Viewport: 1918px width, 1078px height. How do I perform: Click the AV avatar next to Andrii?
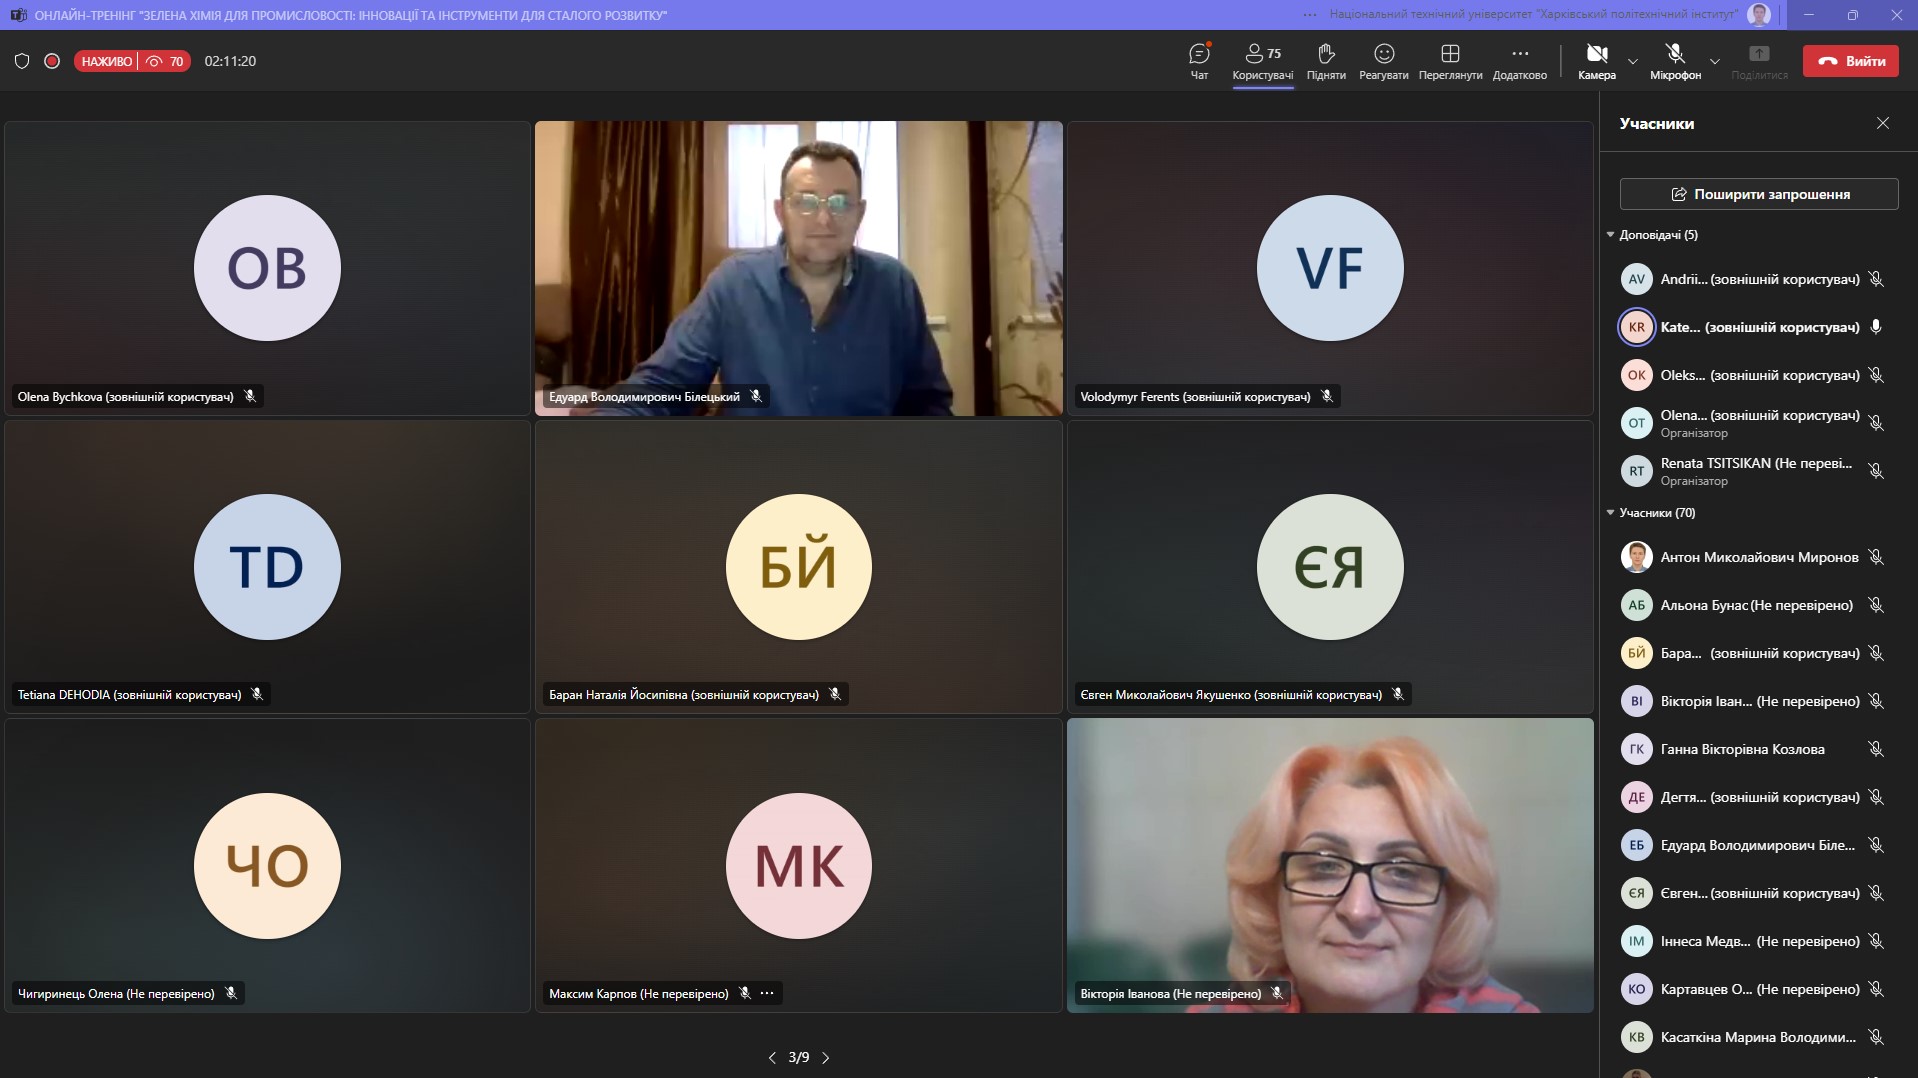(x=1636, y=279)
